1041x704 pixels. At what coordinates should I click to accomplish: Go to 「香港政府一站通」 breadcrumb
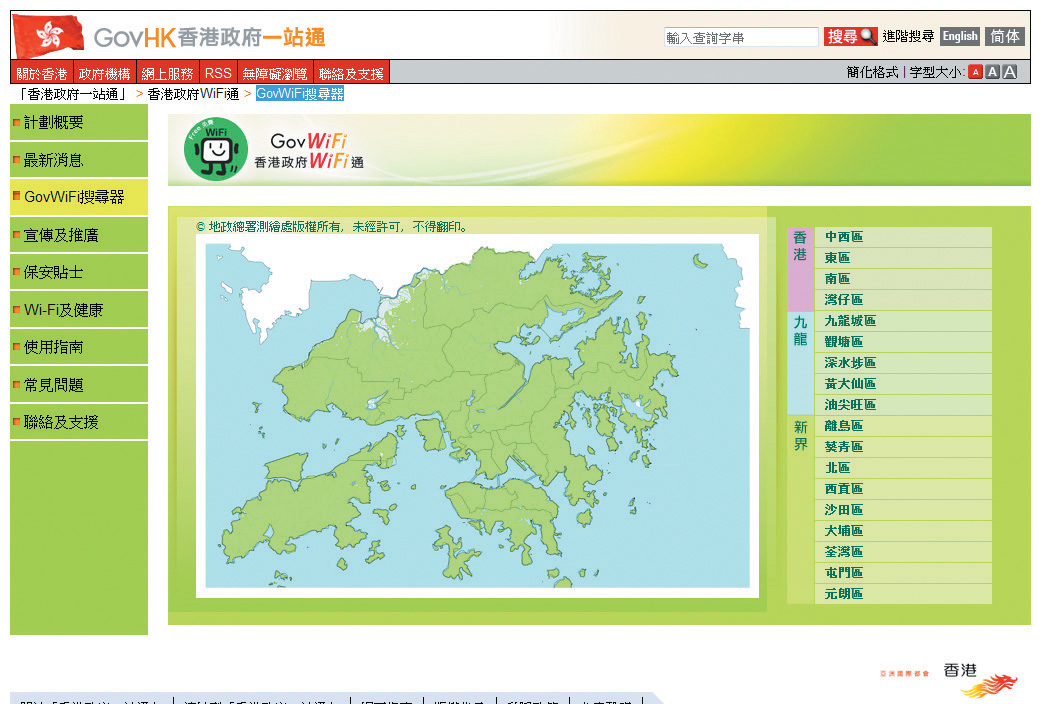(x=73, y=94)
